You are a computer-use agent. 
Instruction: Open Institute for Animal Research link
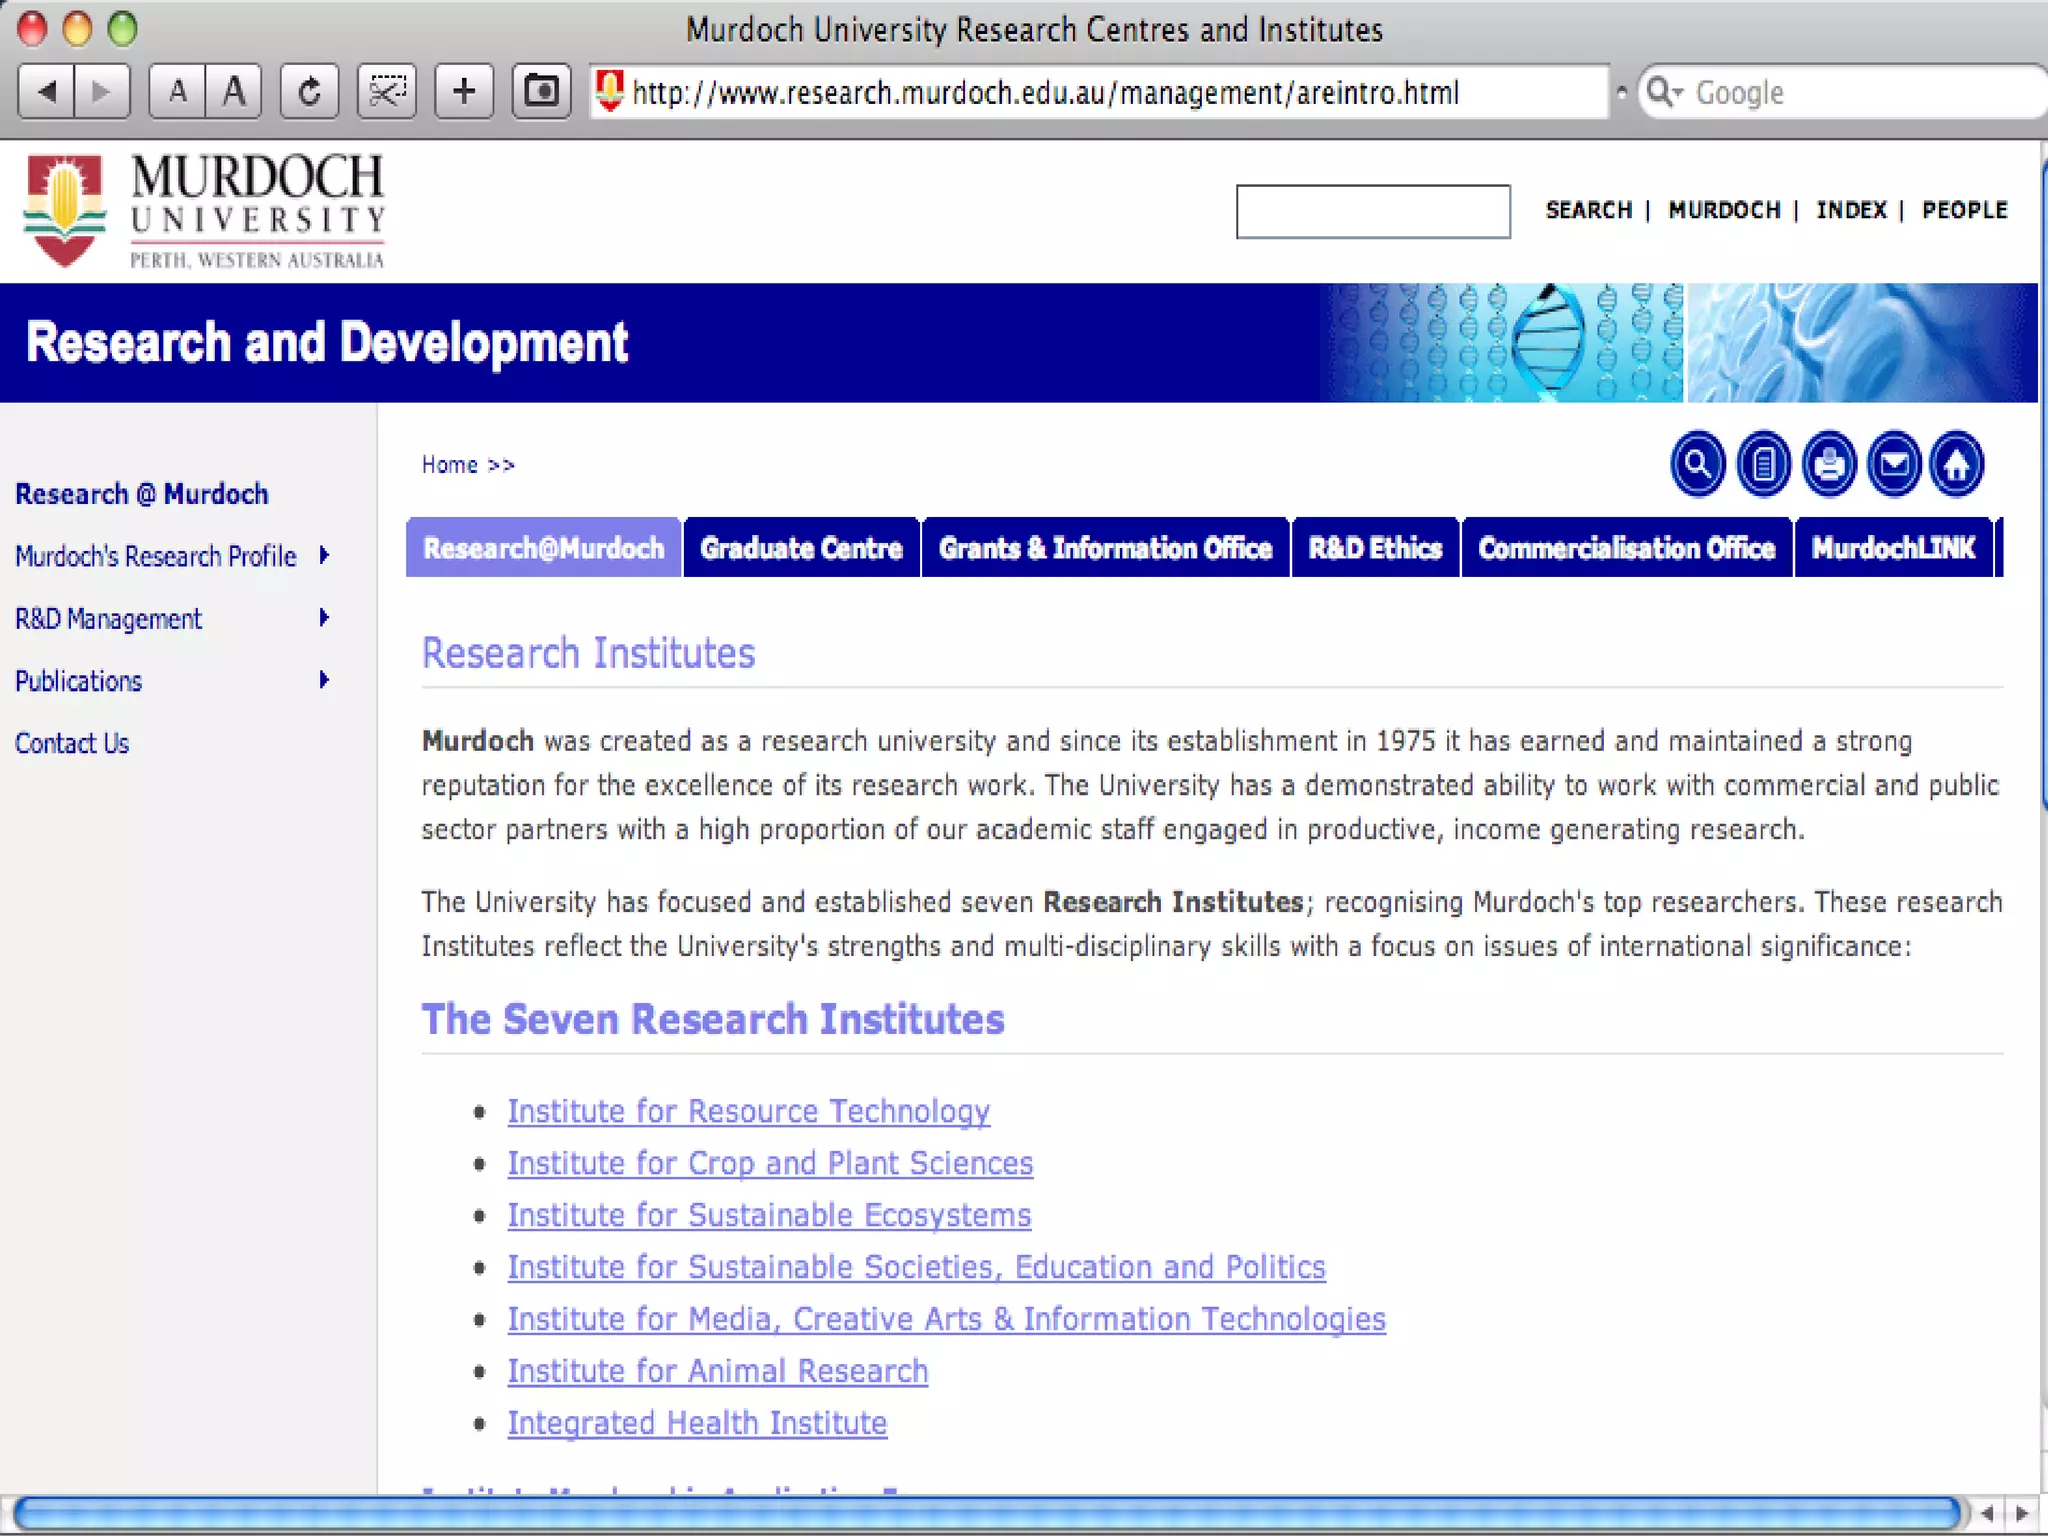pos(717,1371)
